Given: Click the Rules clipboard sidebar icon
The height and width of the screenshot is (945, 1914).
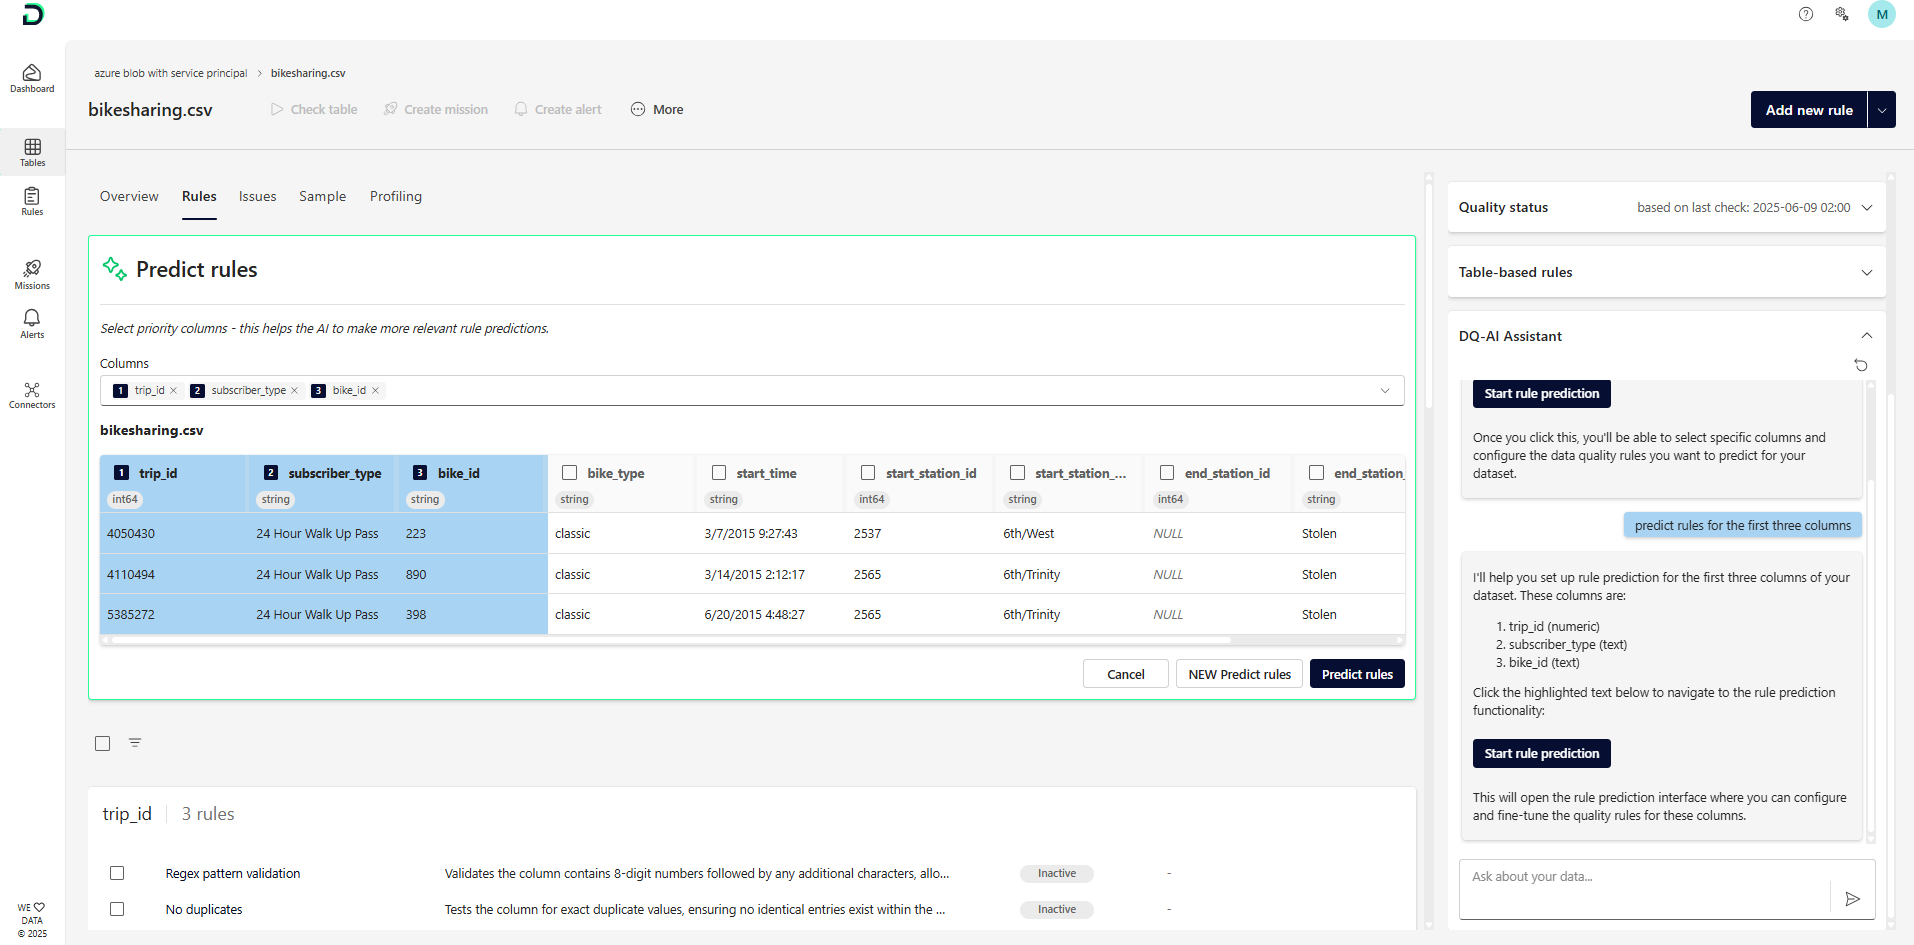Looking at the screenshot, I should [32, 201].
